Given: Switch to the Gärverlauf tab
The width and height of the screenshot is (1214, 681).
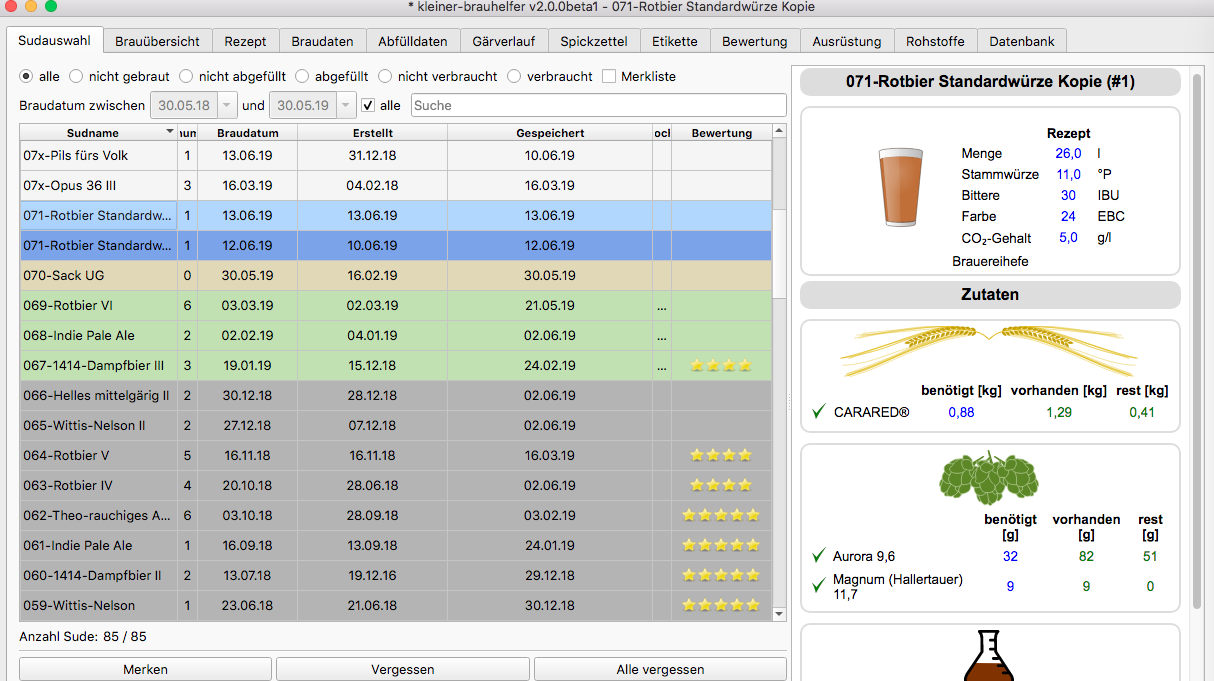Looking at the screenshot, I should [503, 41].
